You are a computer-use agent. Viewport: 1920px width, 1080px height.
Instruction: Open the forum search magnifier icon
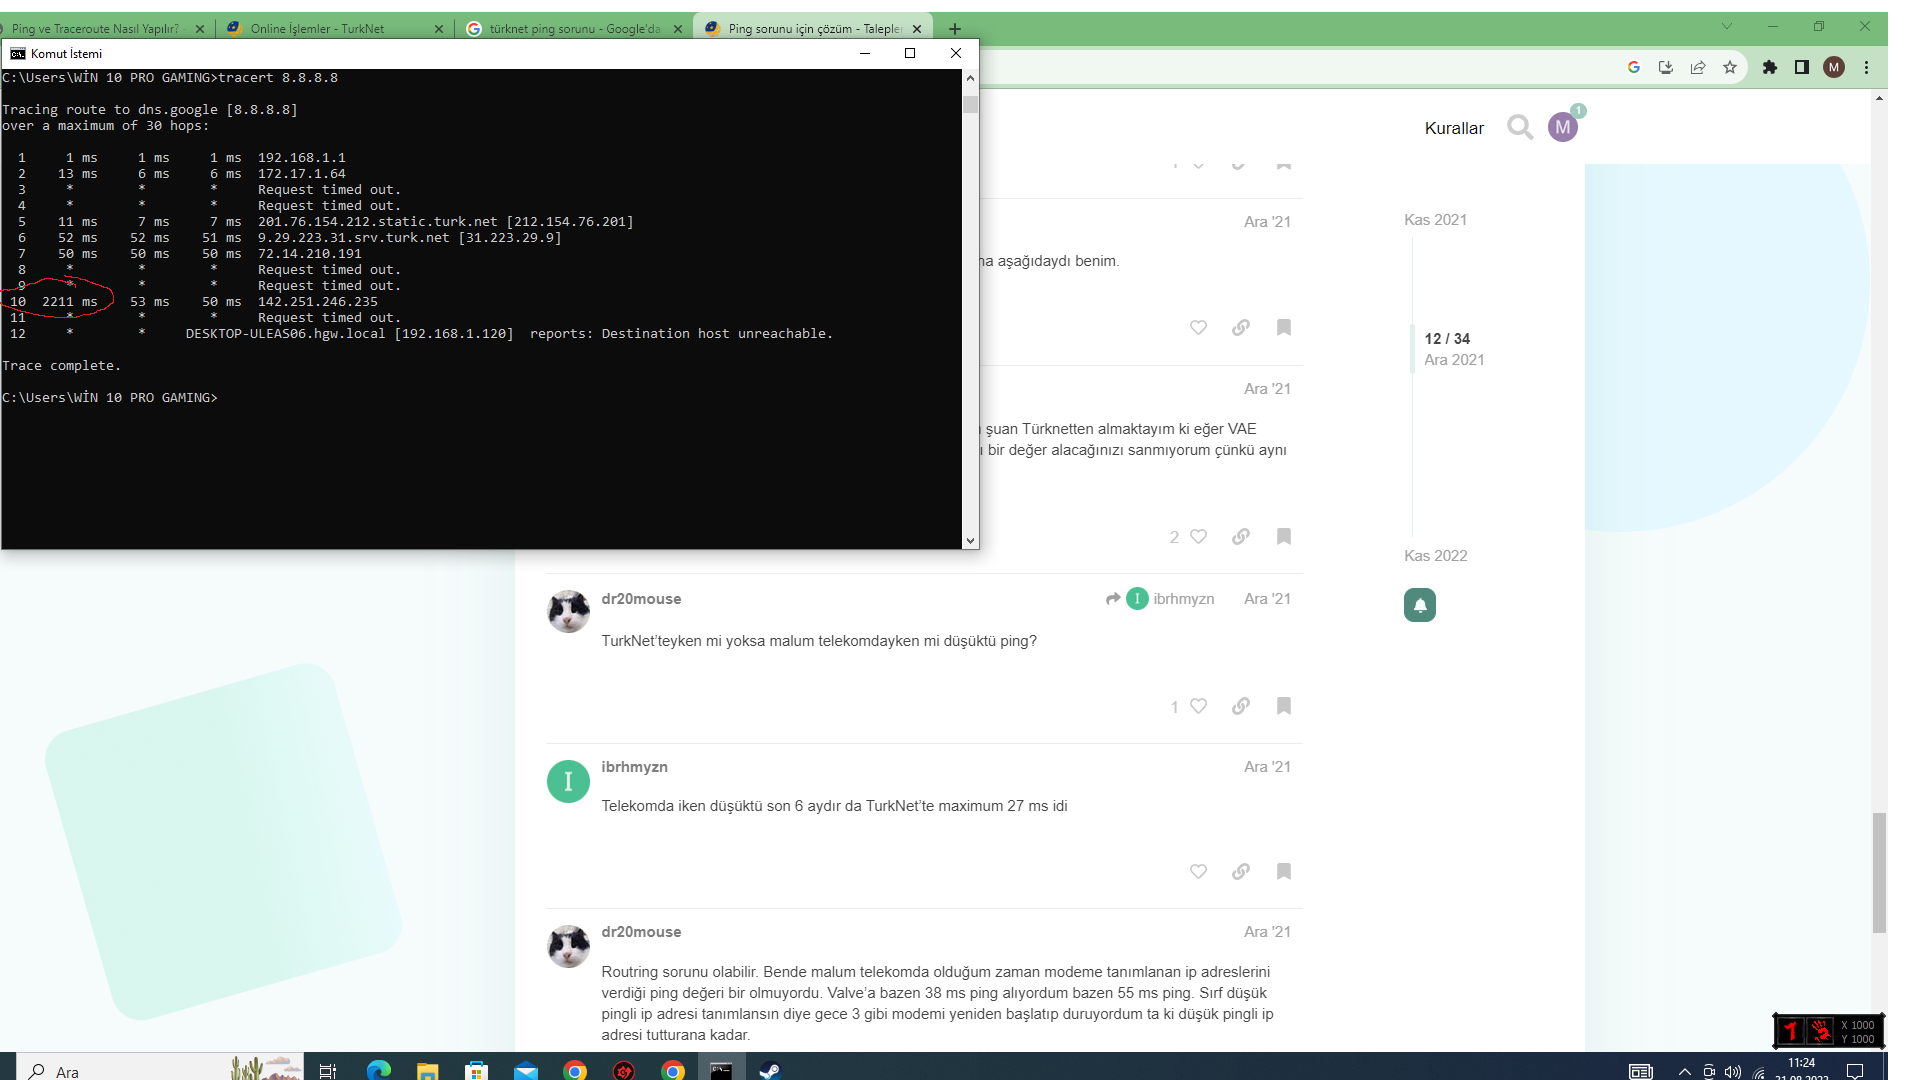(x=1520, y=128)
